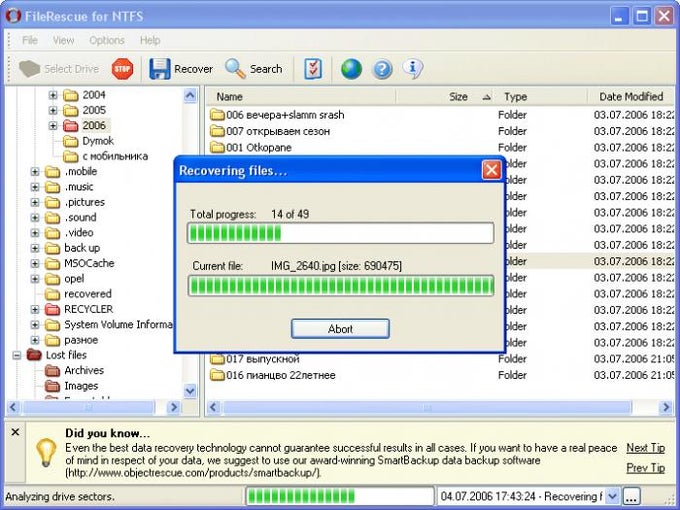Click the Recover floppy disk icon
Screen dimensions: 680x510
(x=160, y=69)
